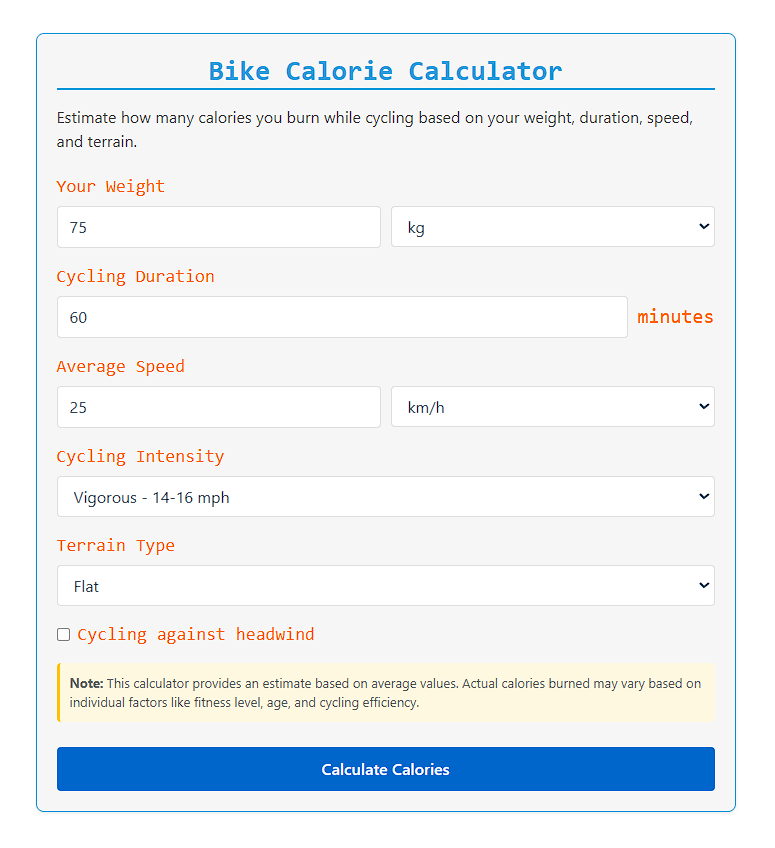775x848 pixels.
Task: Expand the terrain selector chevron
Action: pyautogui.click(x=702, y=585)
